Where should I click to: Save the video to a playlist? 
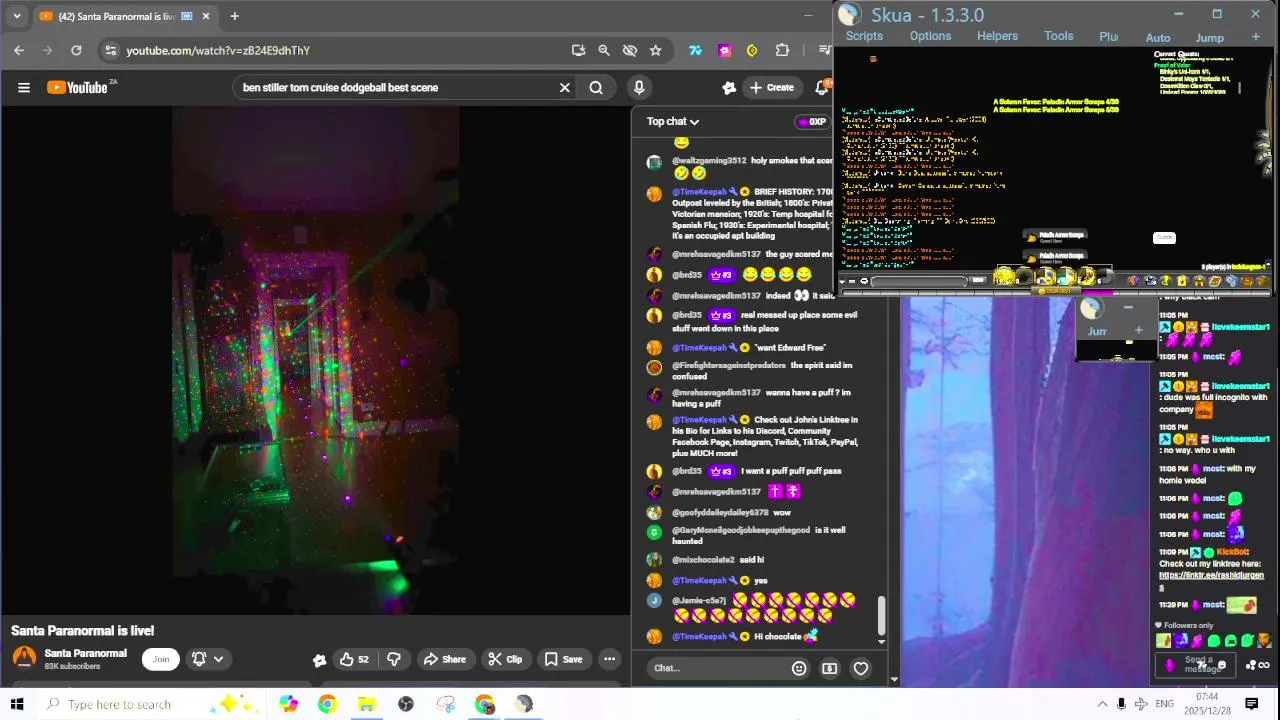tap(563, 659)
